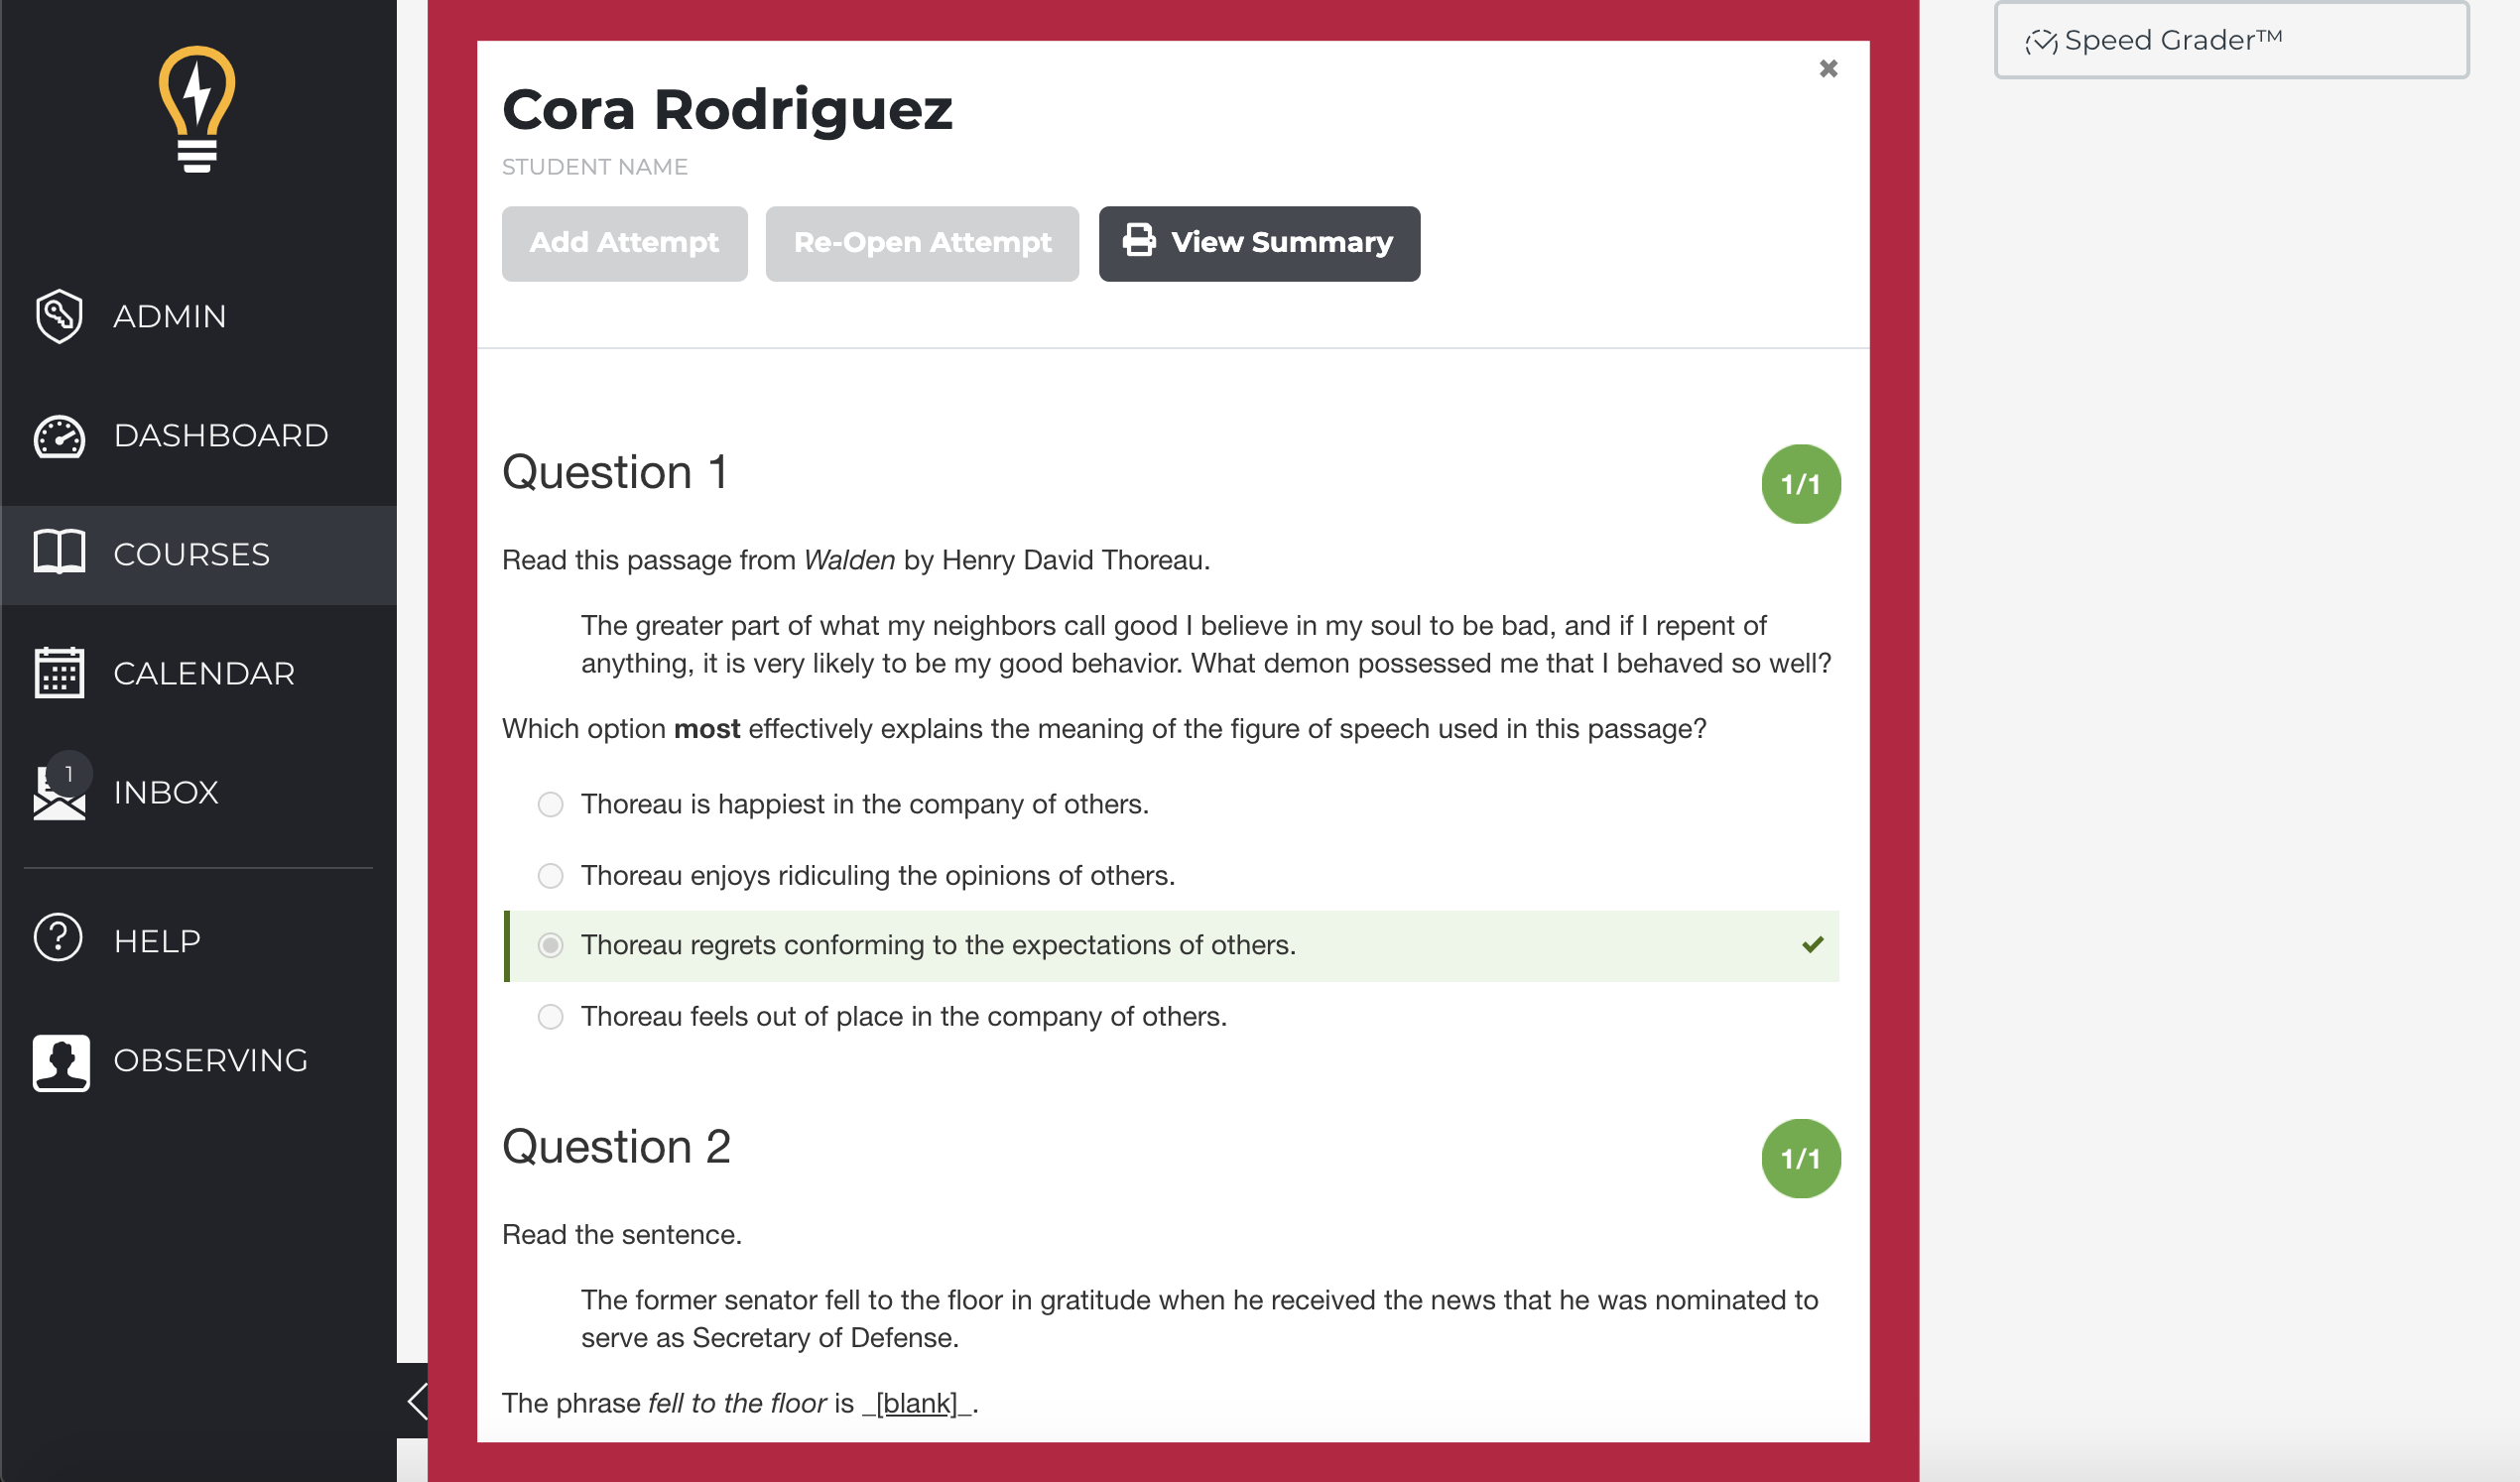Open the Inbox envelope icon
The image size is (2520, 1482).
[x=59, y=792]
